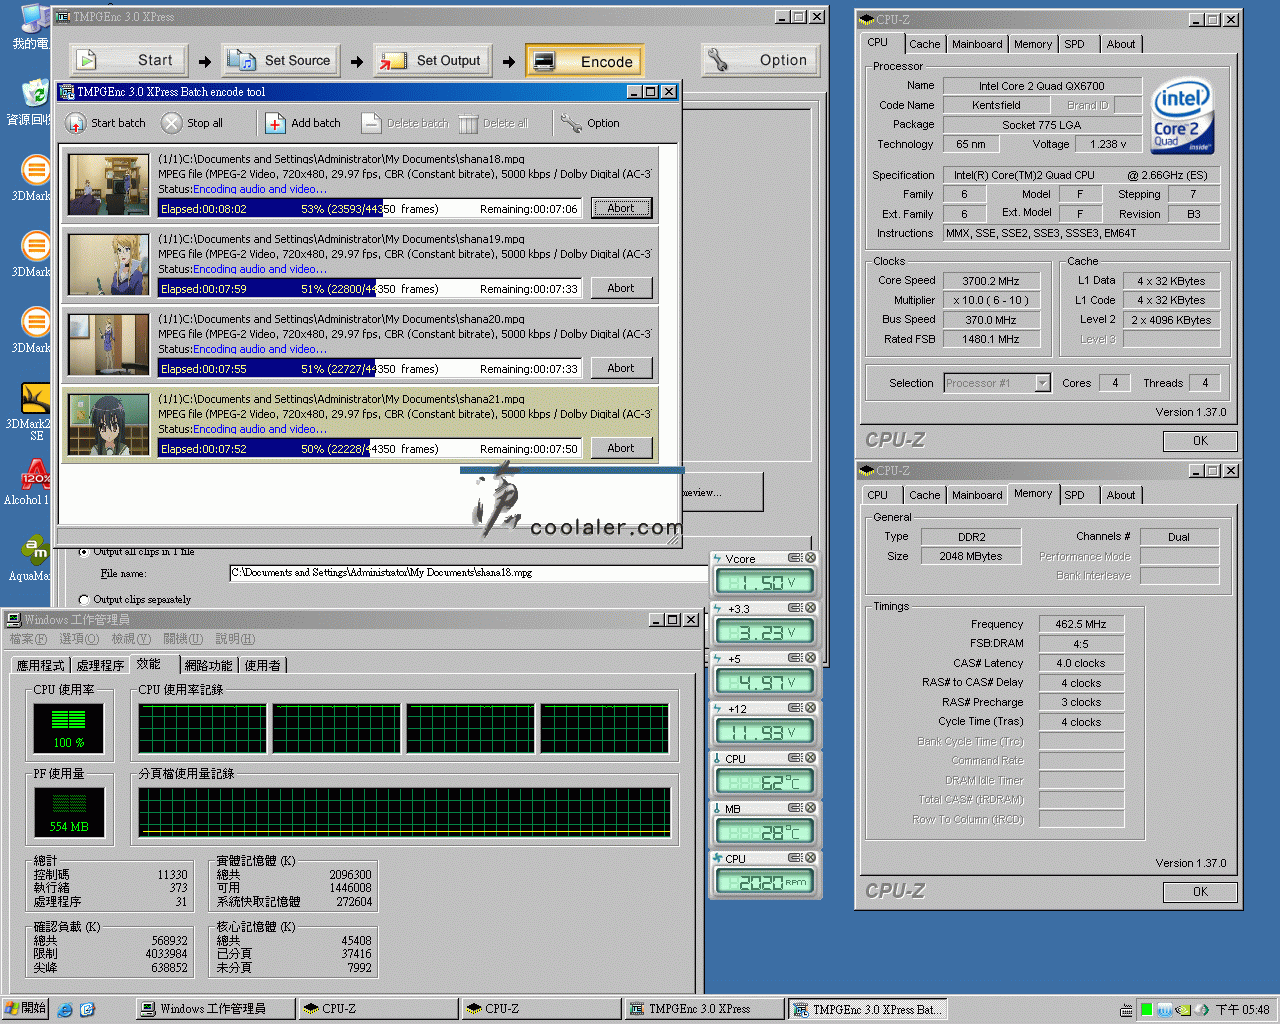Click Delete all toolbar item

(x=493, y=123)
